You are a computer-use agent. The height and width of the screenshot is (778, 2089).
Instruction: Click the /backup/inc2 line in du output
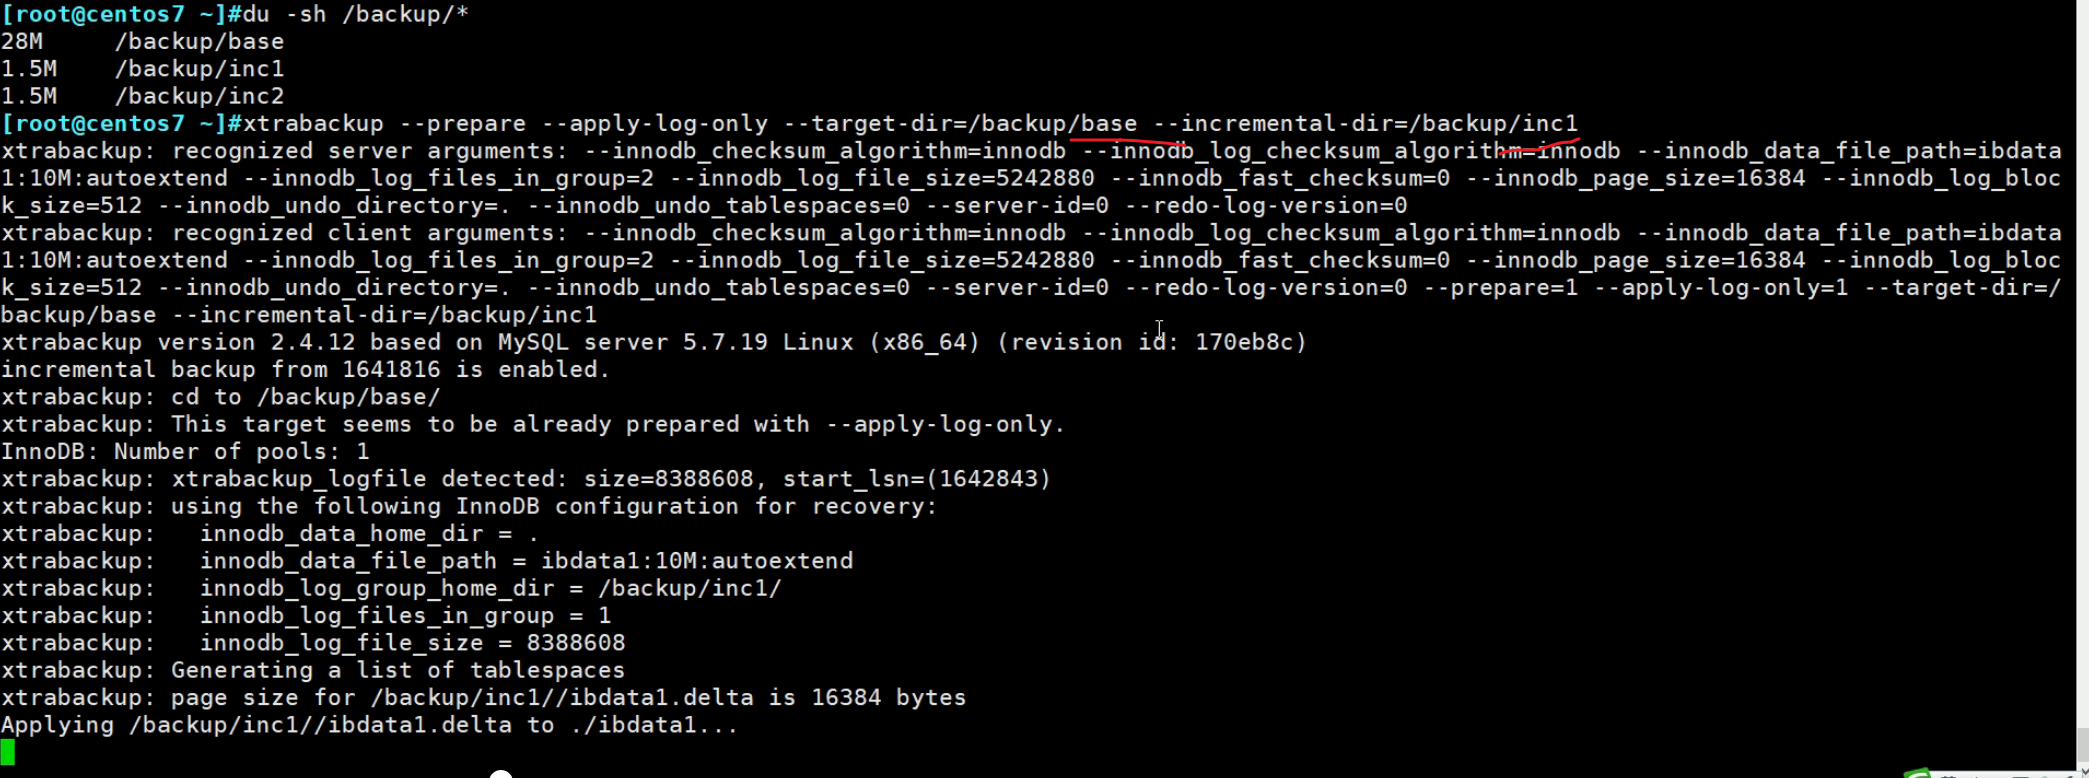pyautogui.click(x=199, y=96)
